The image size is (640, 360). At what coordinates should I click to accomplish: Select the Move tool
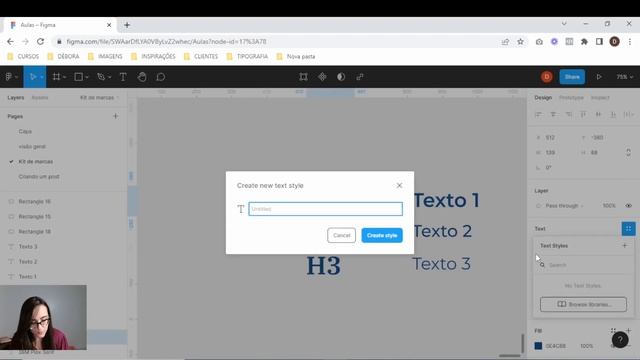tap(33, 77)
